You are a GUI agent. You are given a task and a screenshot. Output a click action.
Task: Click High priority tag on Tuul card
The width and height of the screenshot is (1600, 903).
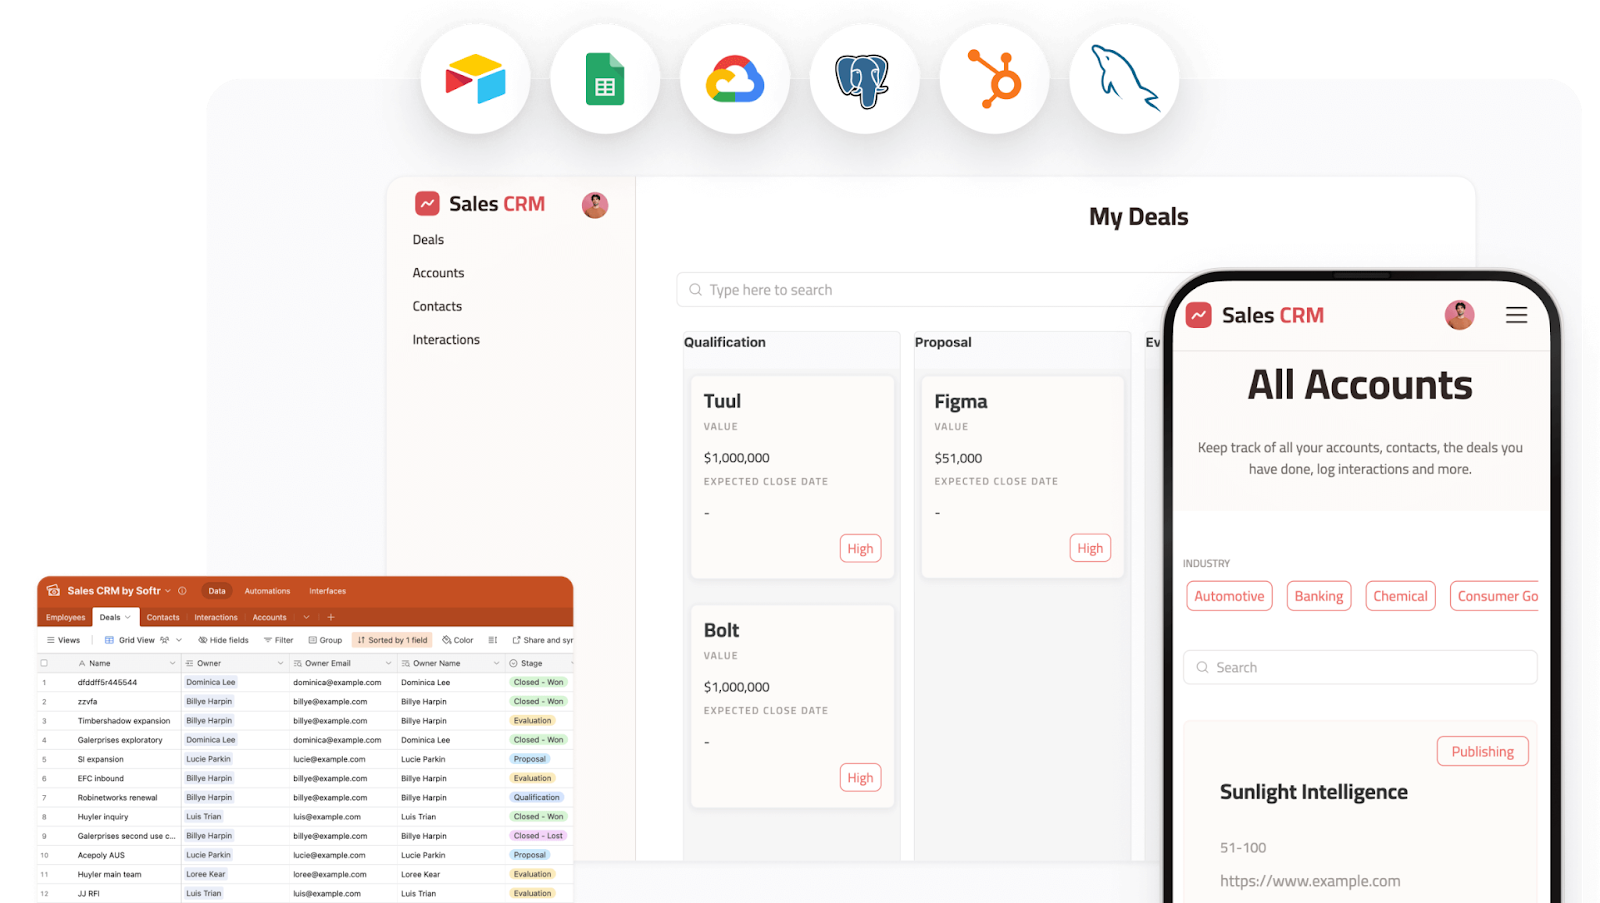tap(860, 548)
